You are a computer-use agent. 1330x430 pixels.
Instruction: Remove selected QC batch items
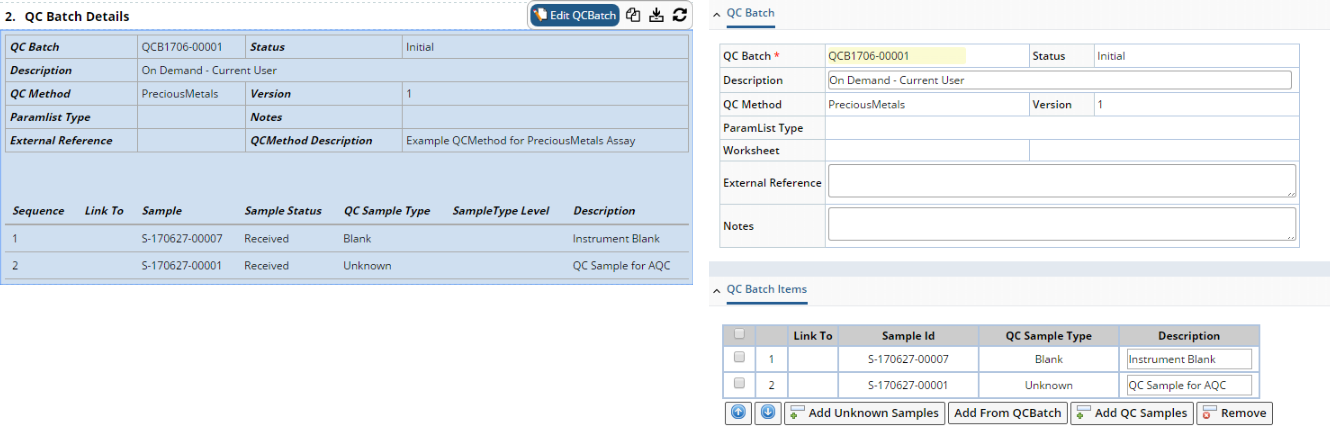point(1234,413)
